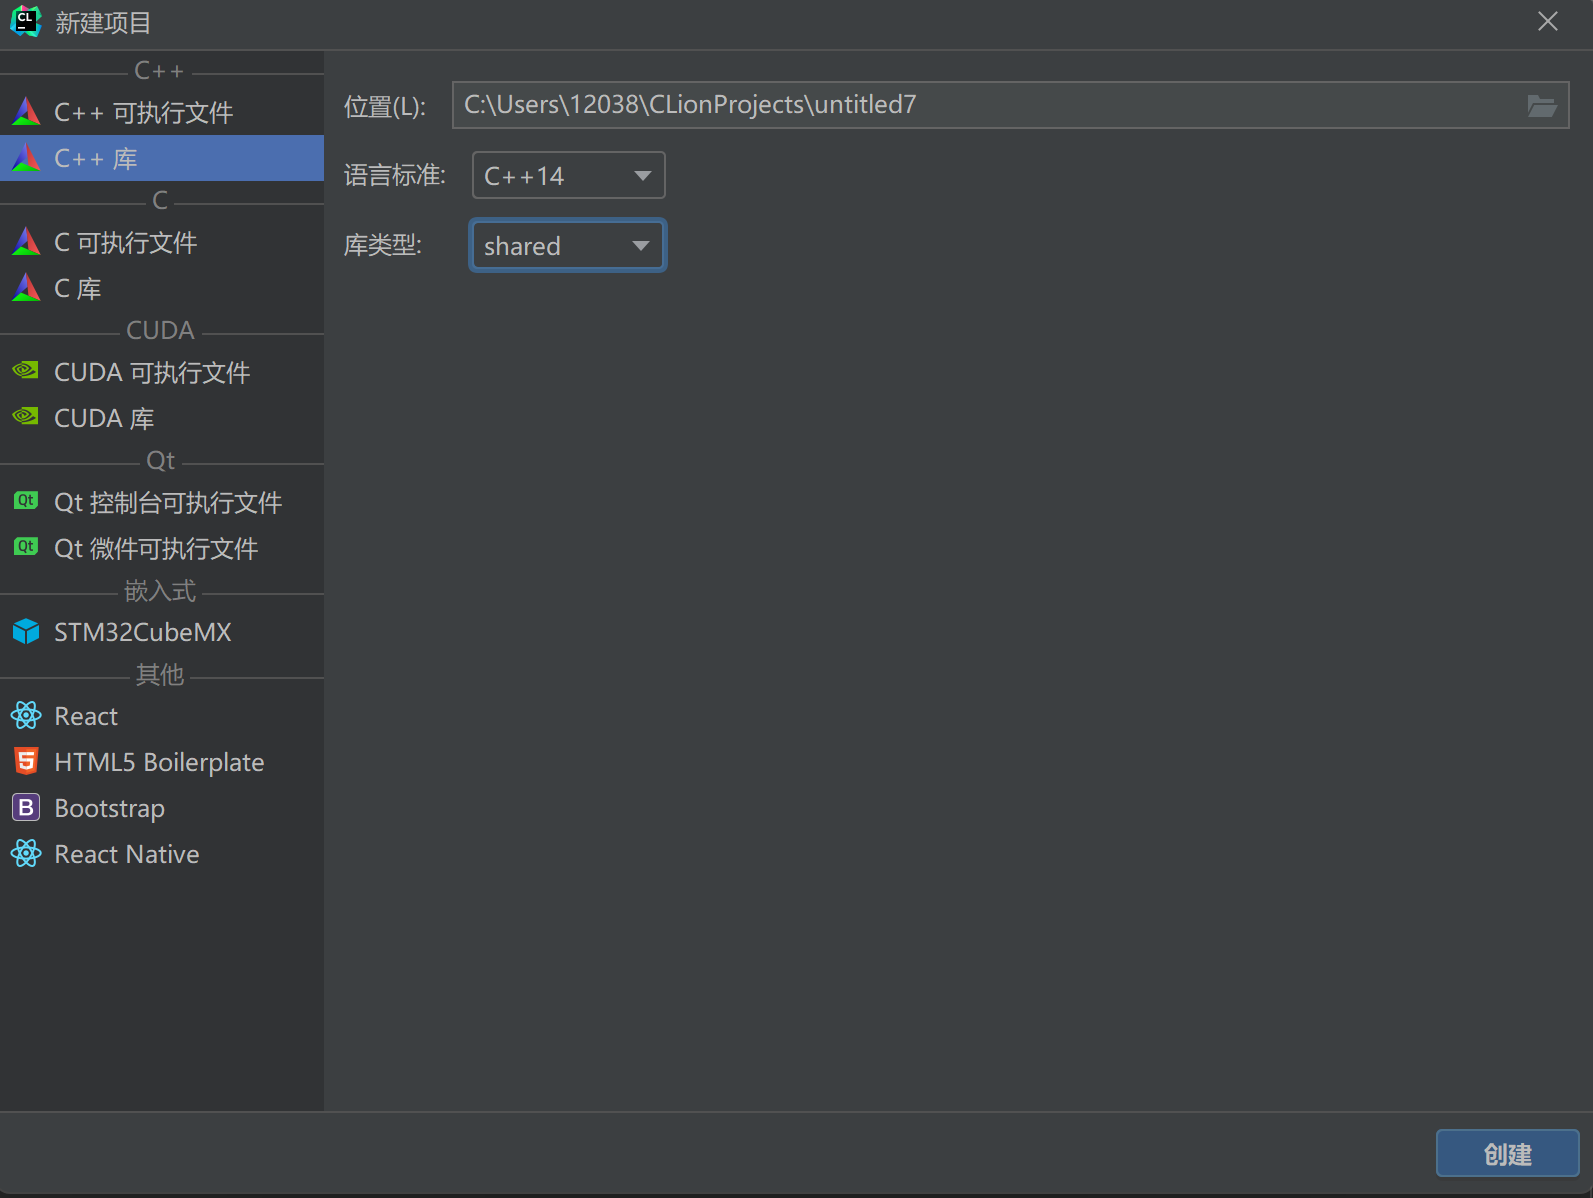Viewport: 1593px width, 1198px height.
Task: Click the CMake icon beside C++ 可执行文件
Action: coord(26,112)
